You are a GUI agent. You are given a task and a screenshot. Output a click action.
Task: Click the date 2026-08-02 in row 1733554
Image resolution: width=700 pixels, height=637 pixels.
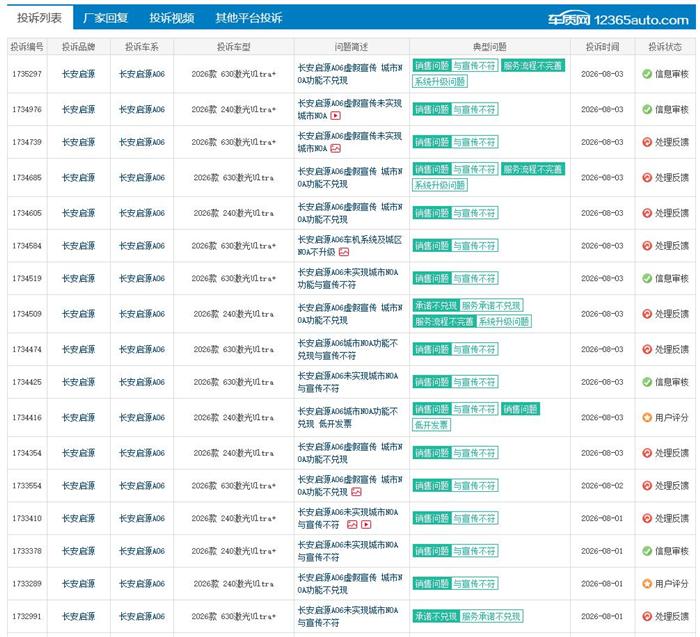(x=602, y=486)
